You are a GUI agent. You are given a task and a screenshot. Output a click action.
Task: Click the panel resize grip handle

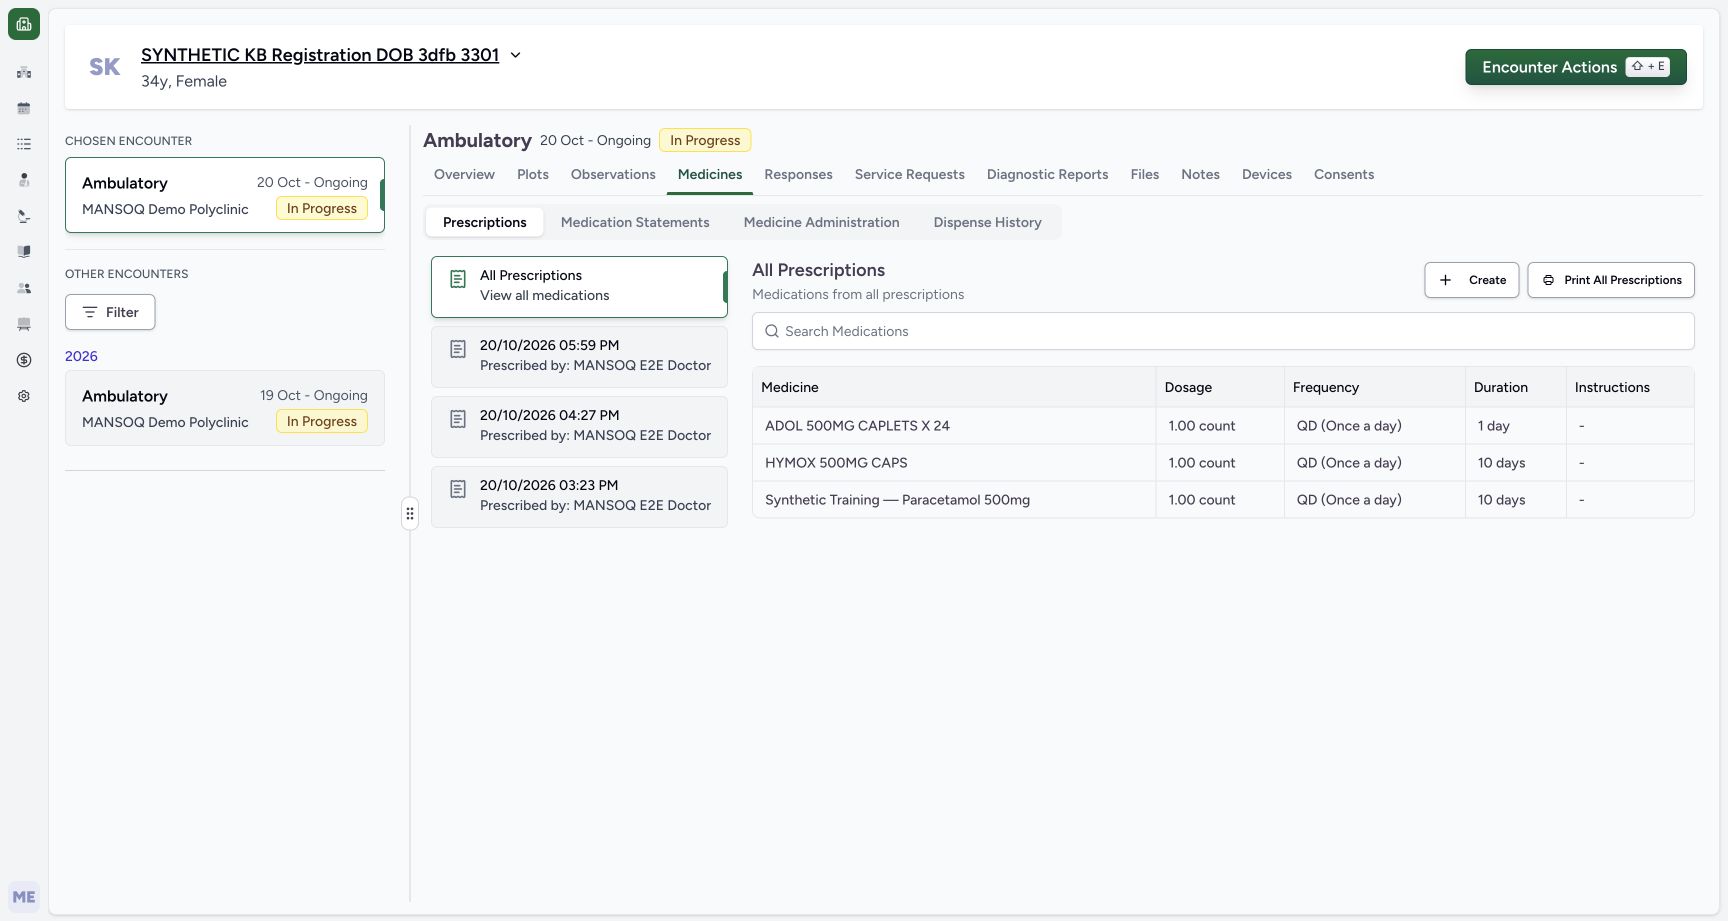click(410, 513)
